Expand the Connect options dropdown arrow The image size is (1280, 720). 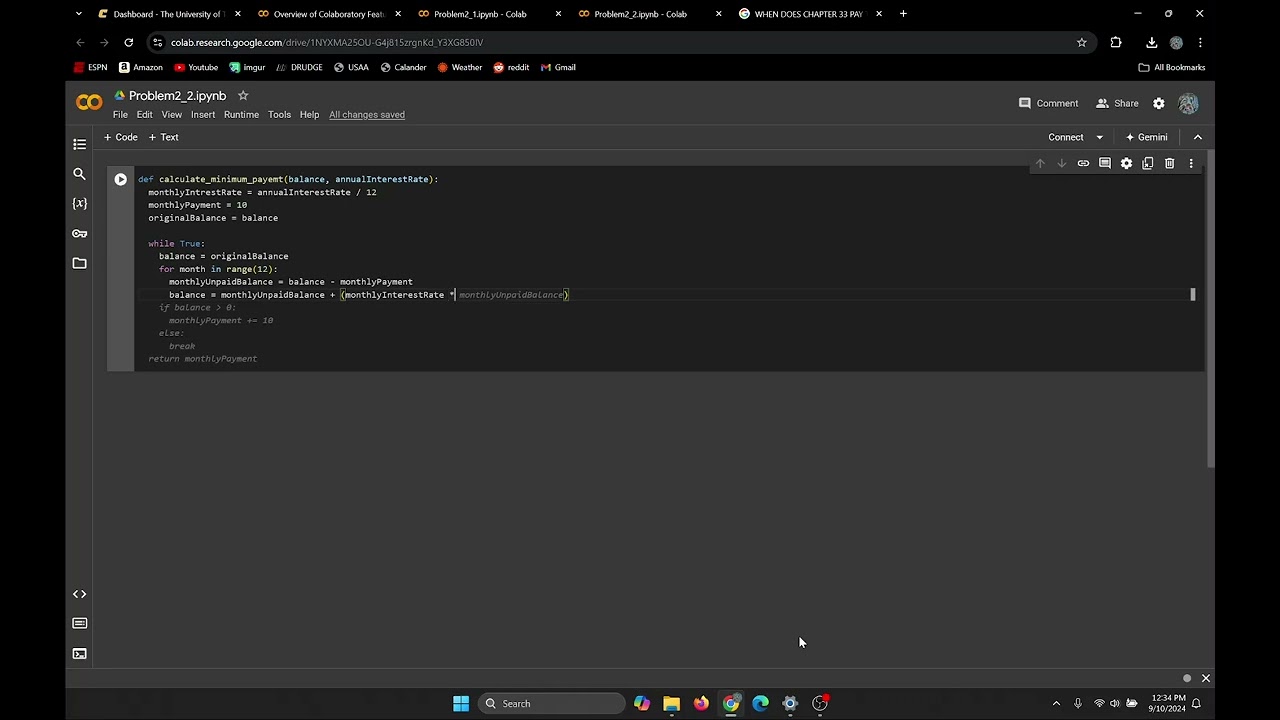coord(1099,137)
